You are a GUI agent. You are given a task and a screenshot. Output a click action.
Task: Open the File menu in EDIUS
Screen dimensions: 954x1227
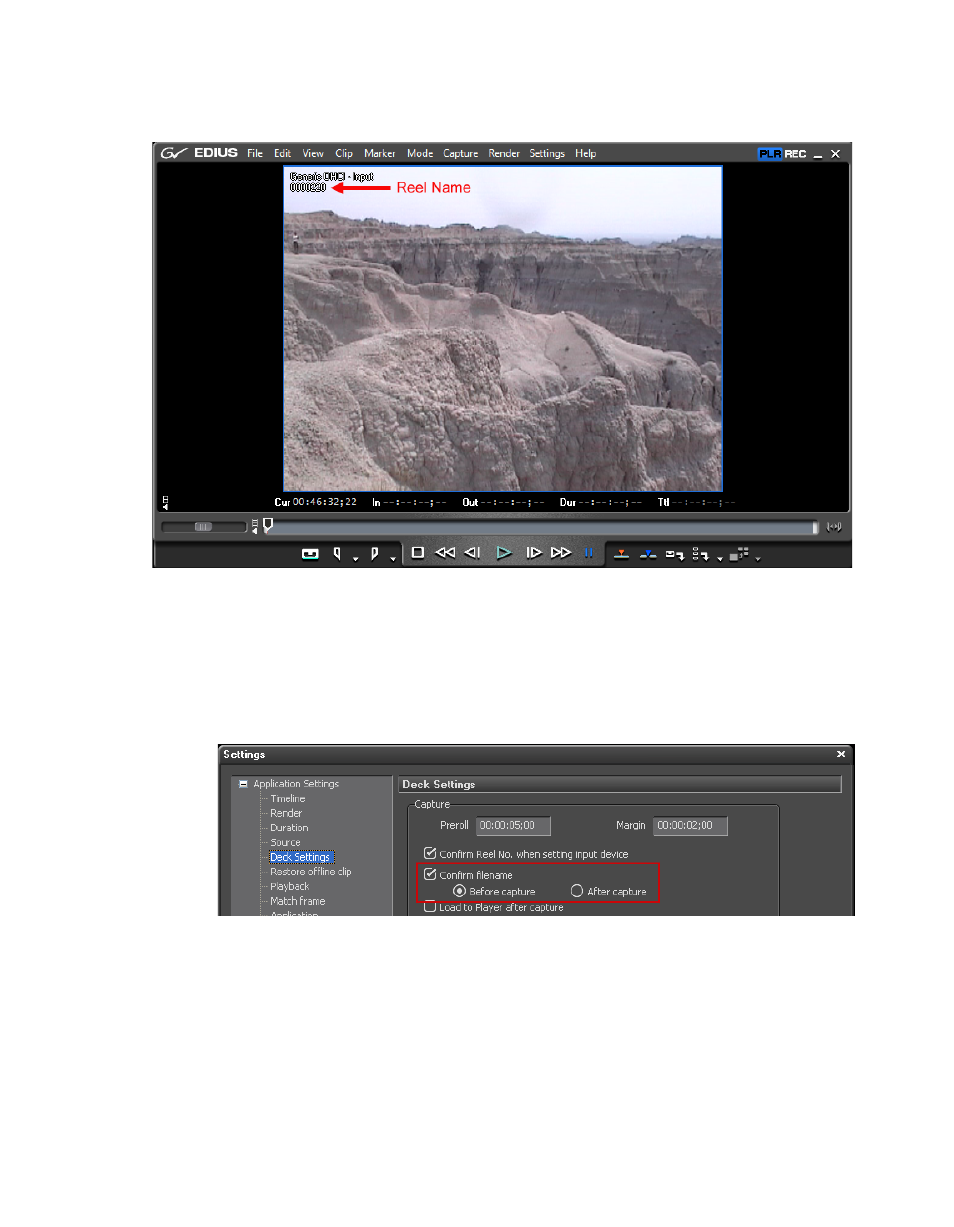pyautogui.click(x=255, y=154)
